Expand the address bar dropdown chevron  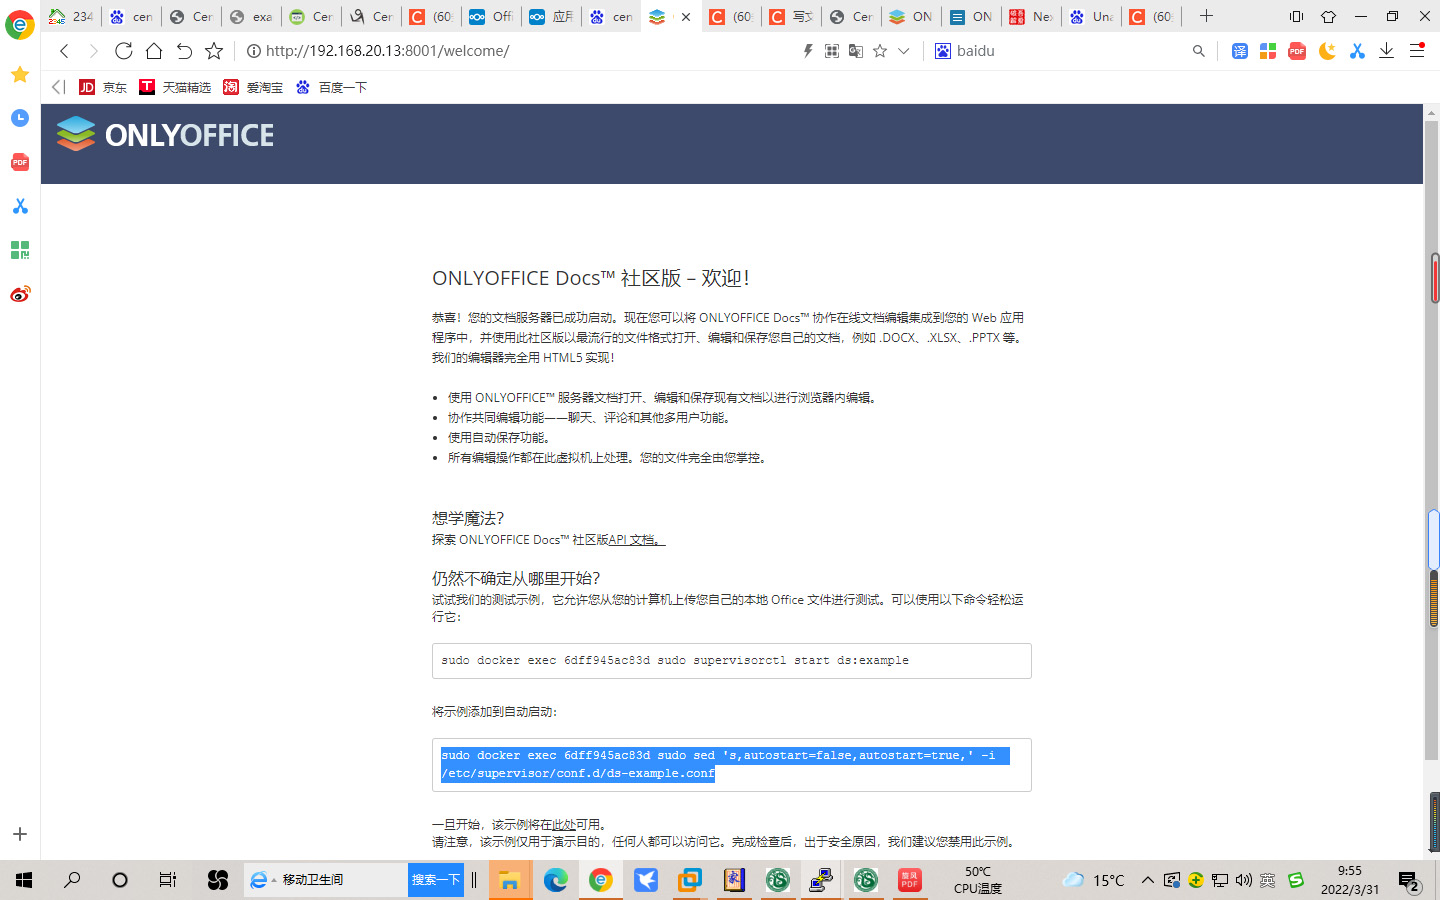pyautogui.click(x=904, y=51)
